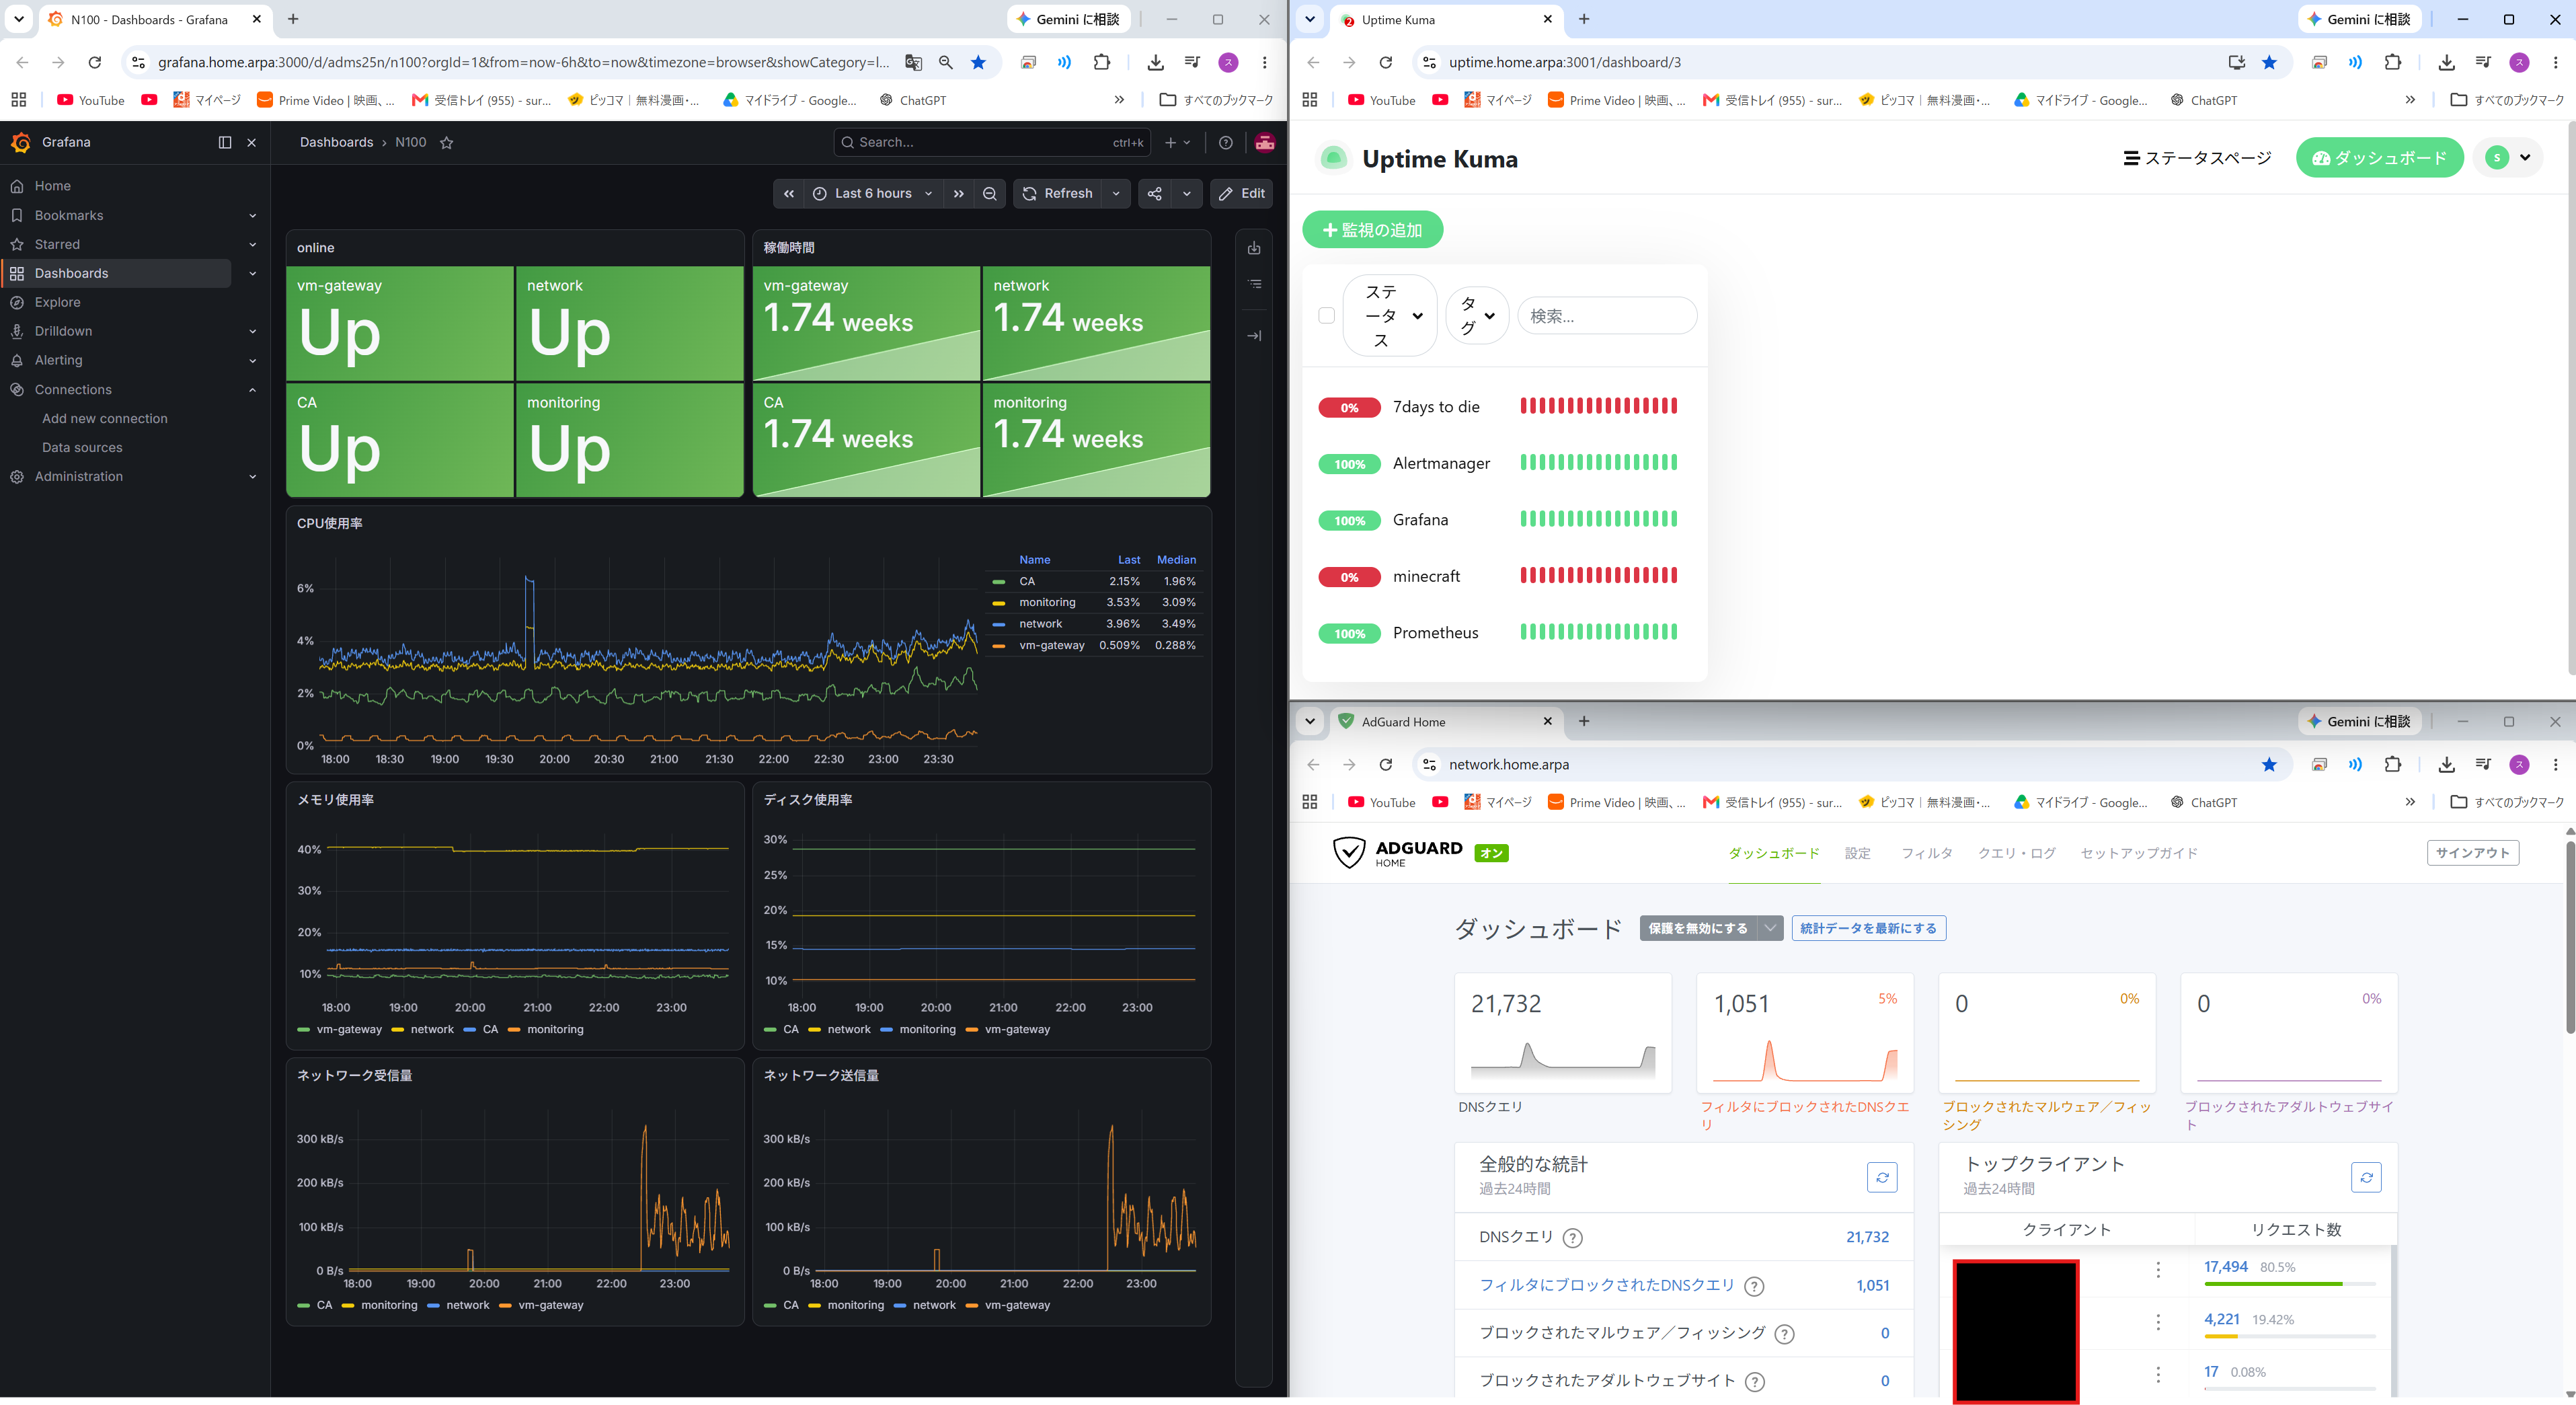Open AdGuard セットアップガイド tab
Screen dimensions: 2576x1405
[2139, 853]
